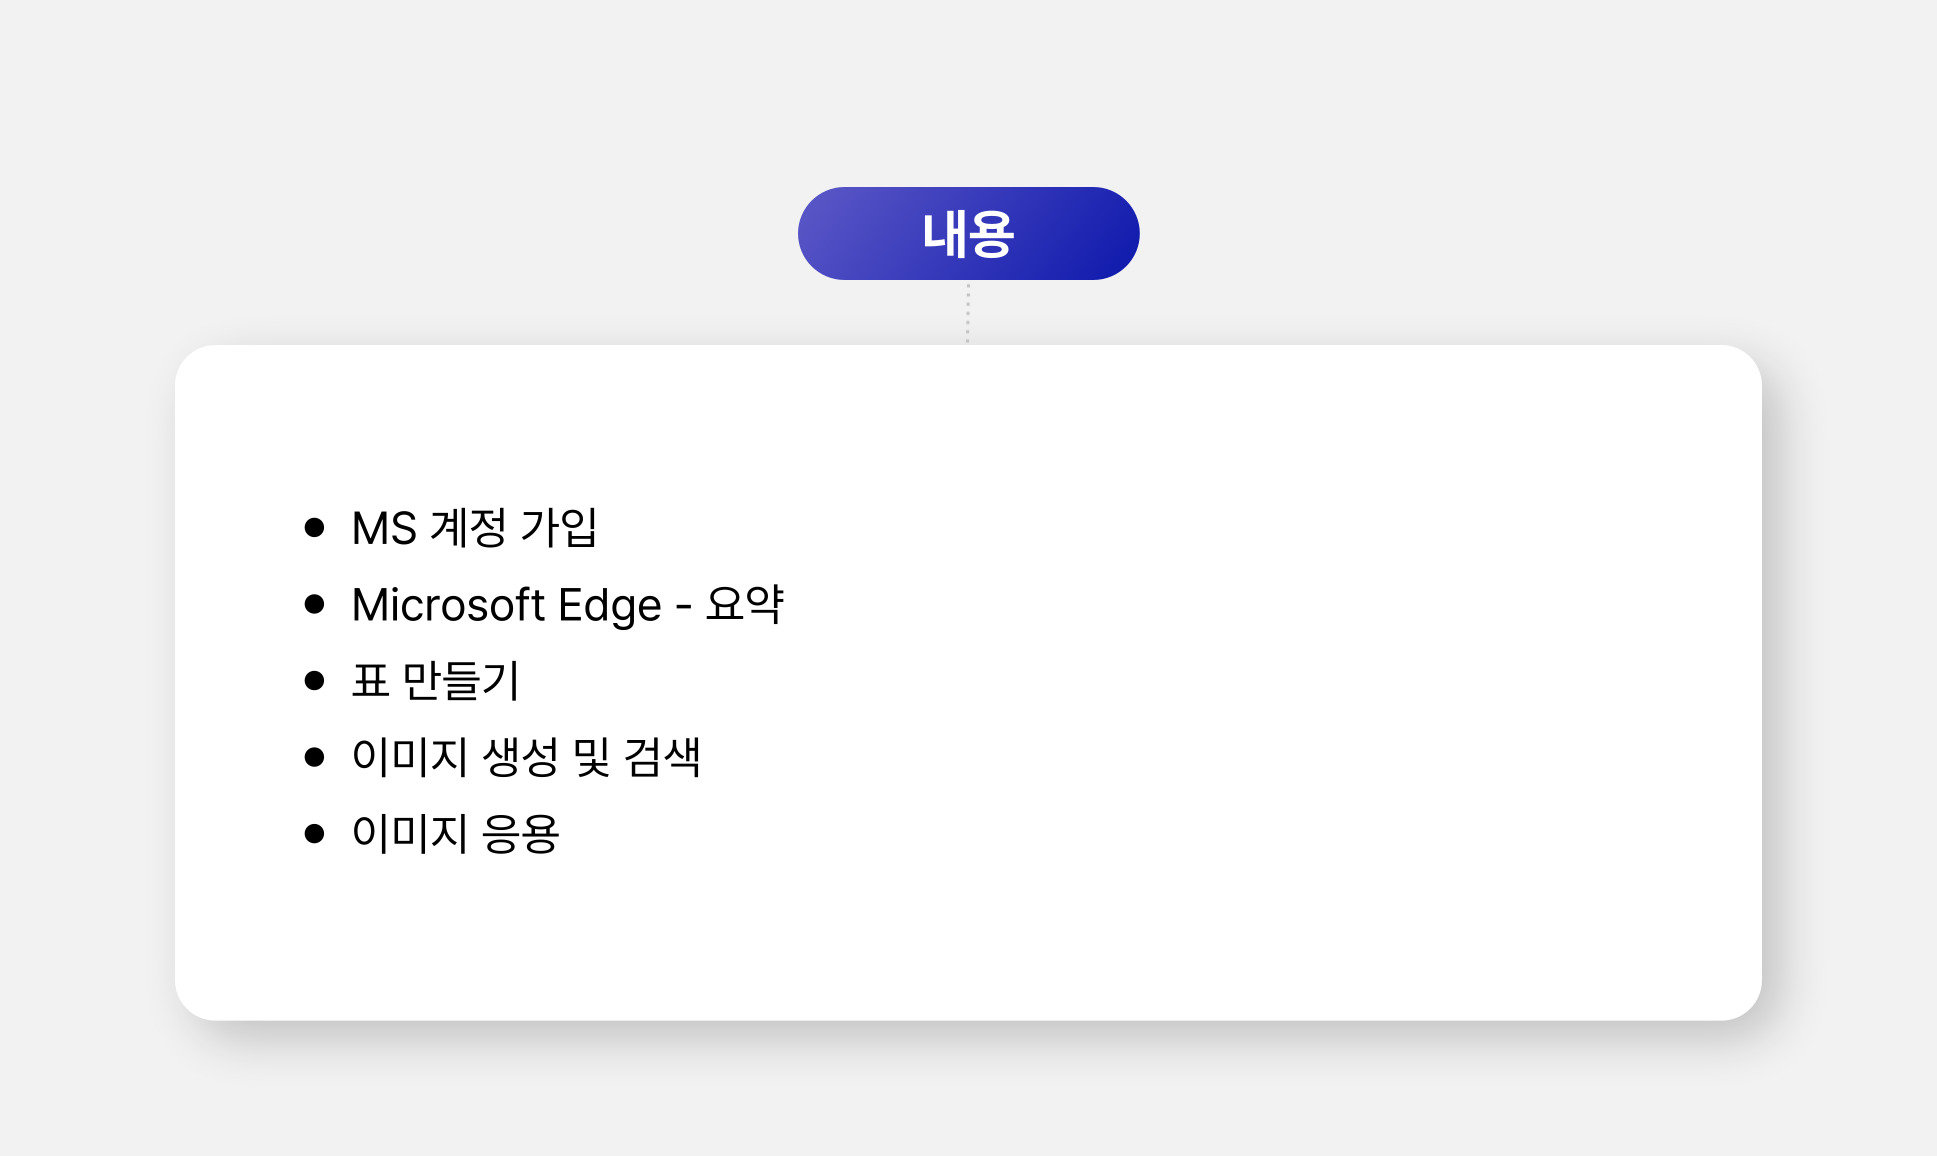Click the bullet dot beside "Microsoft Edge - 요약"

click(x=315, y=604)
